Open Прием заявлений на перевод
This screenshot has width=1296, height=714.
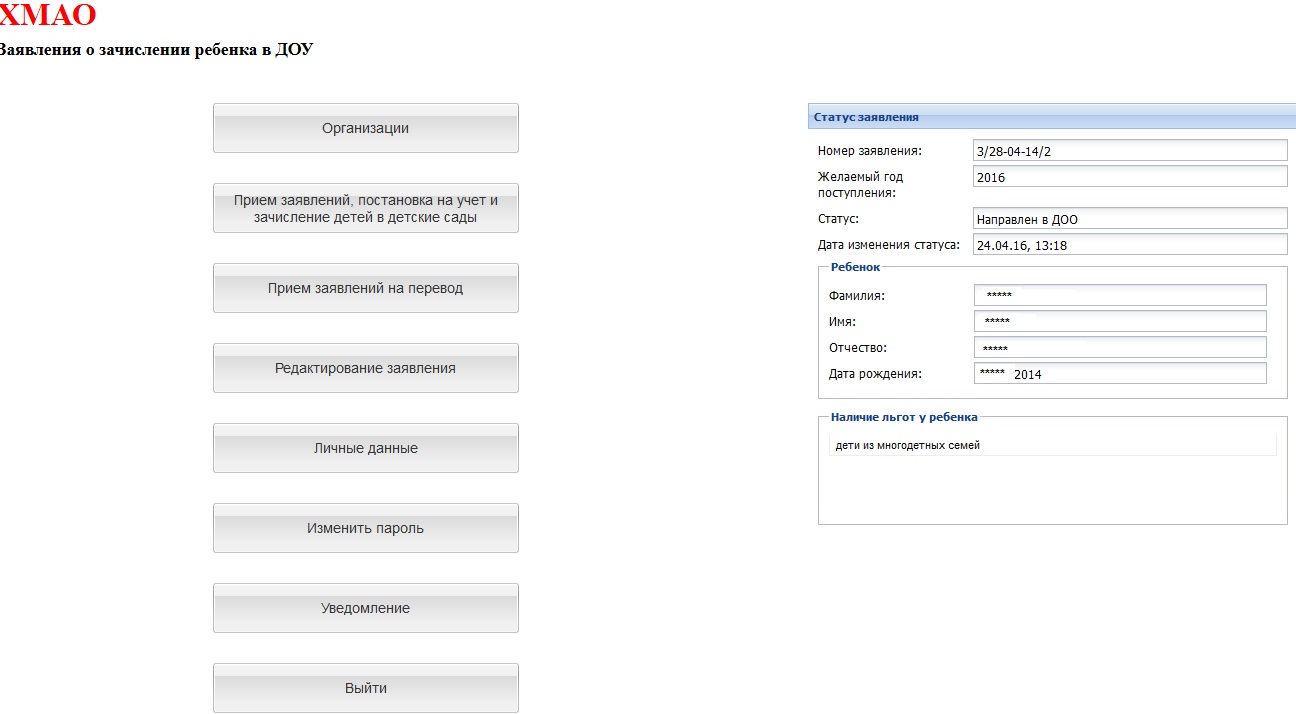click(365, 288)
